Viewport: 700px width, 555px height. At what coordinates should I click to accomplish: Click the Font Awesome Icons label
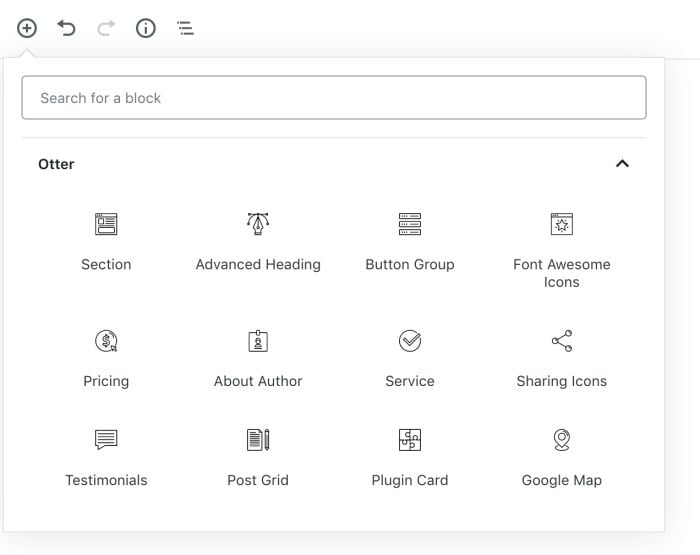(562, 273)
